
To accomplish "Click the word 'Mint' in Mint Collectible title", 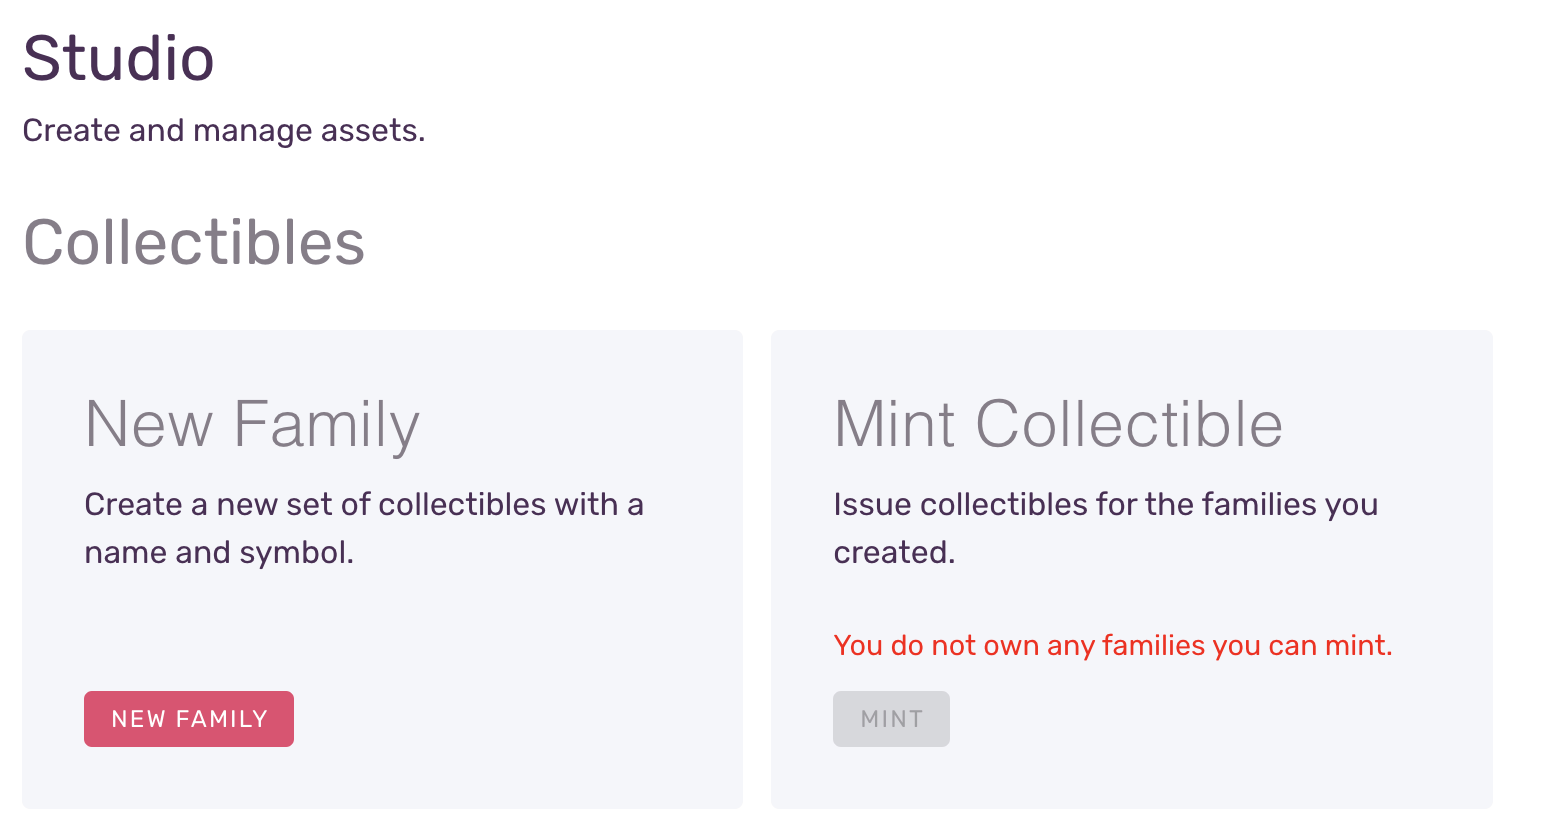I will pos(894,424).
